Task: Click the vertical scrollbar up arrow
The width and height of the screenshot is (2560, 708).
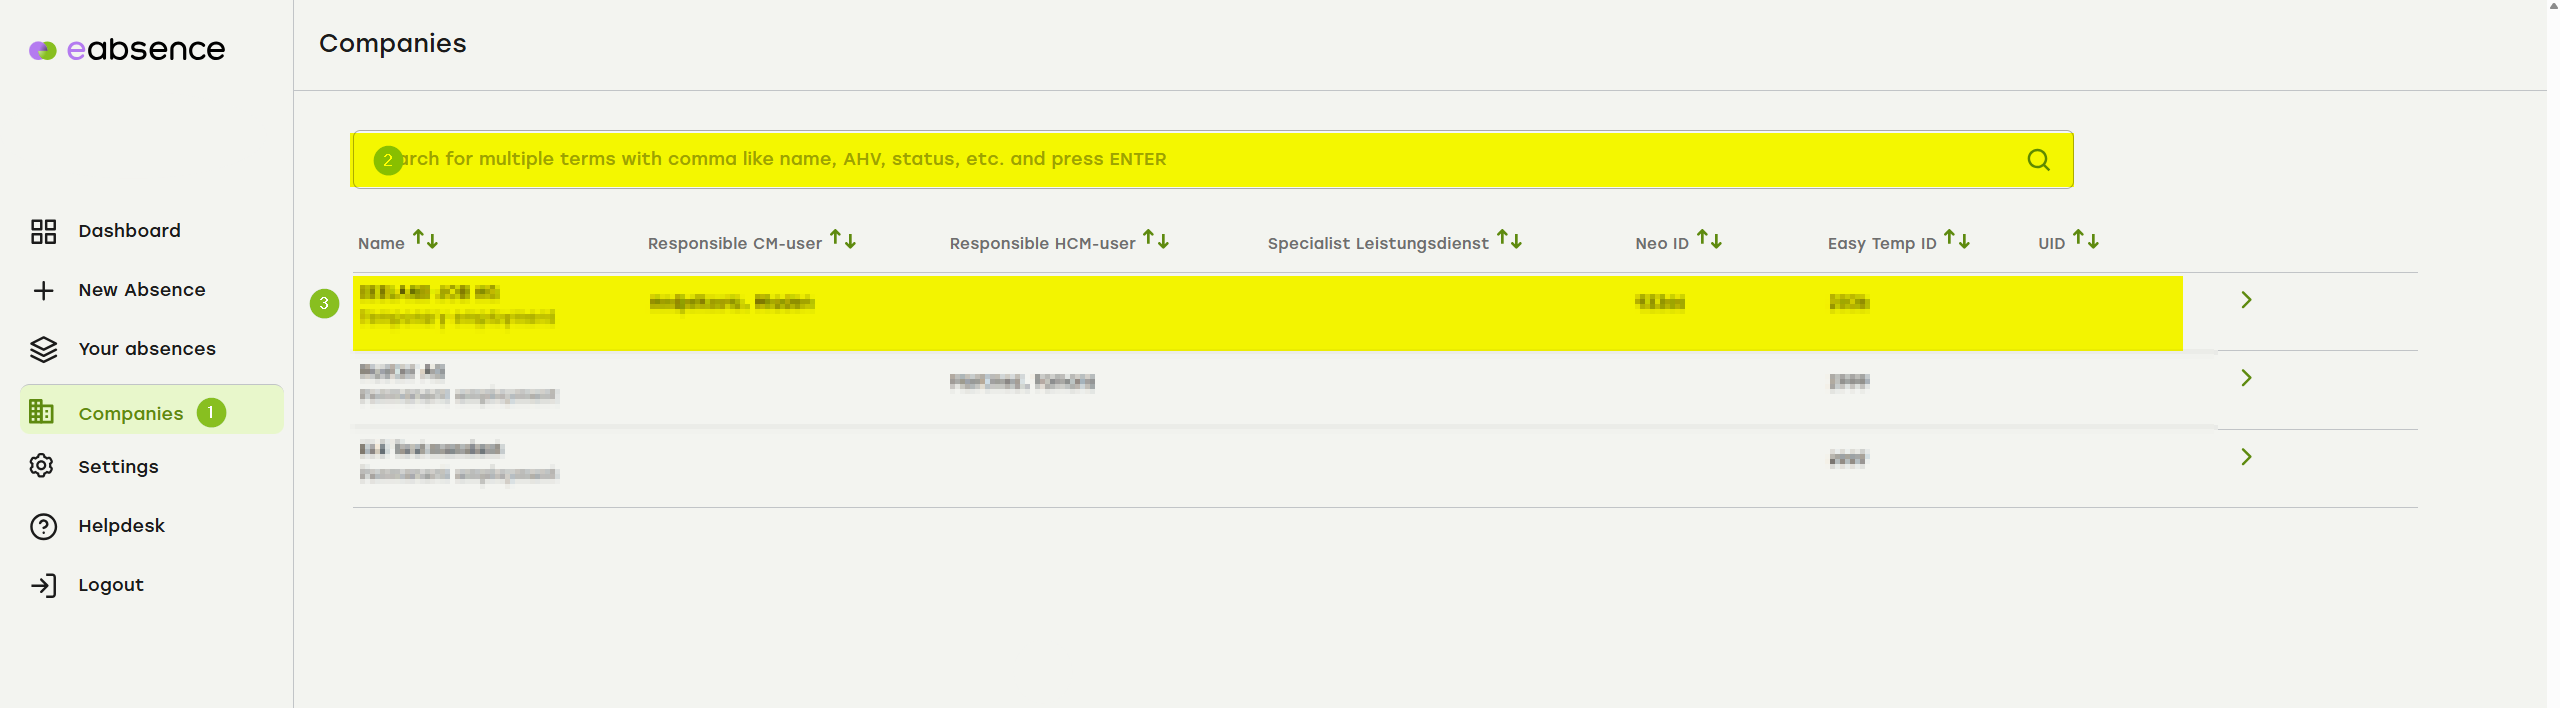Action: pyautogui.click(x=2553, y=6)
